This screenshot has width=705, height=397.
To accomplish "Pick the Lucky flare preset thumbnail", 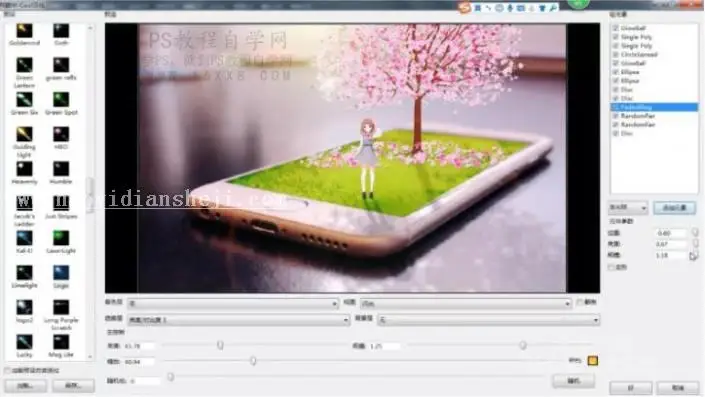I will tap(24, 342).
